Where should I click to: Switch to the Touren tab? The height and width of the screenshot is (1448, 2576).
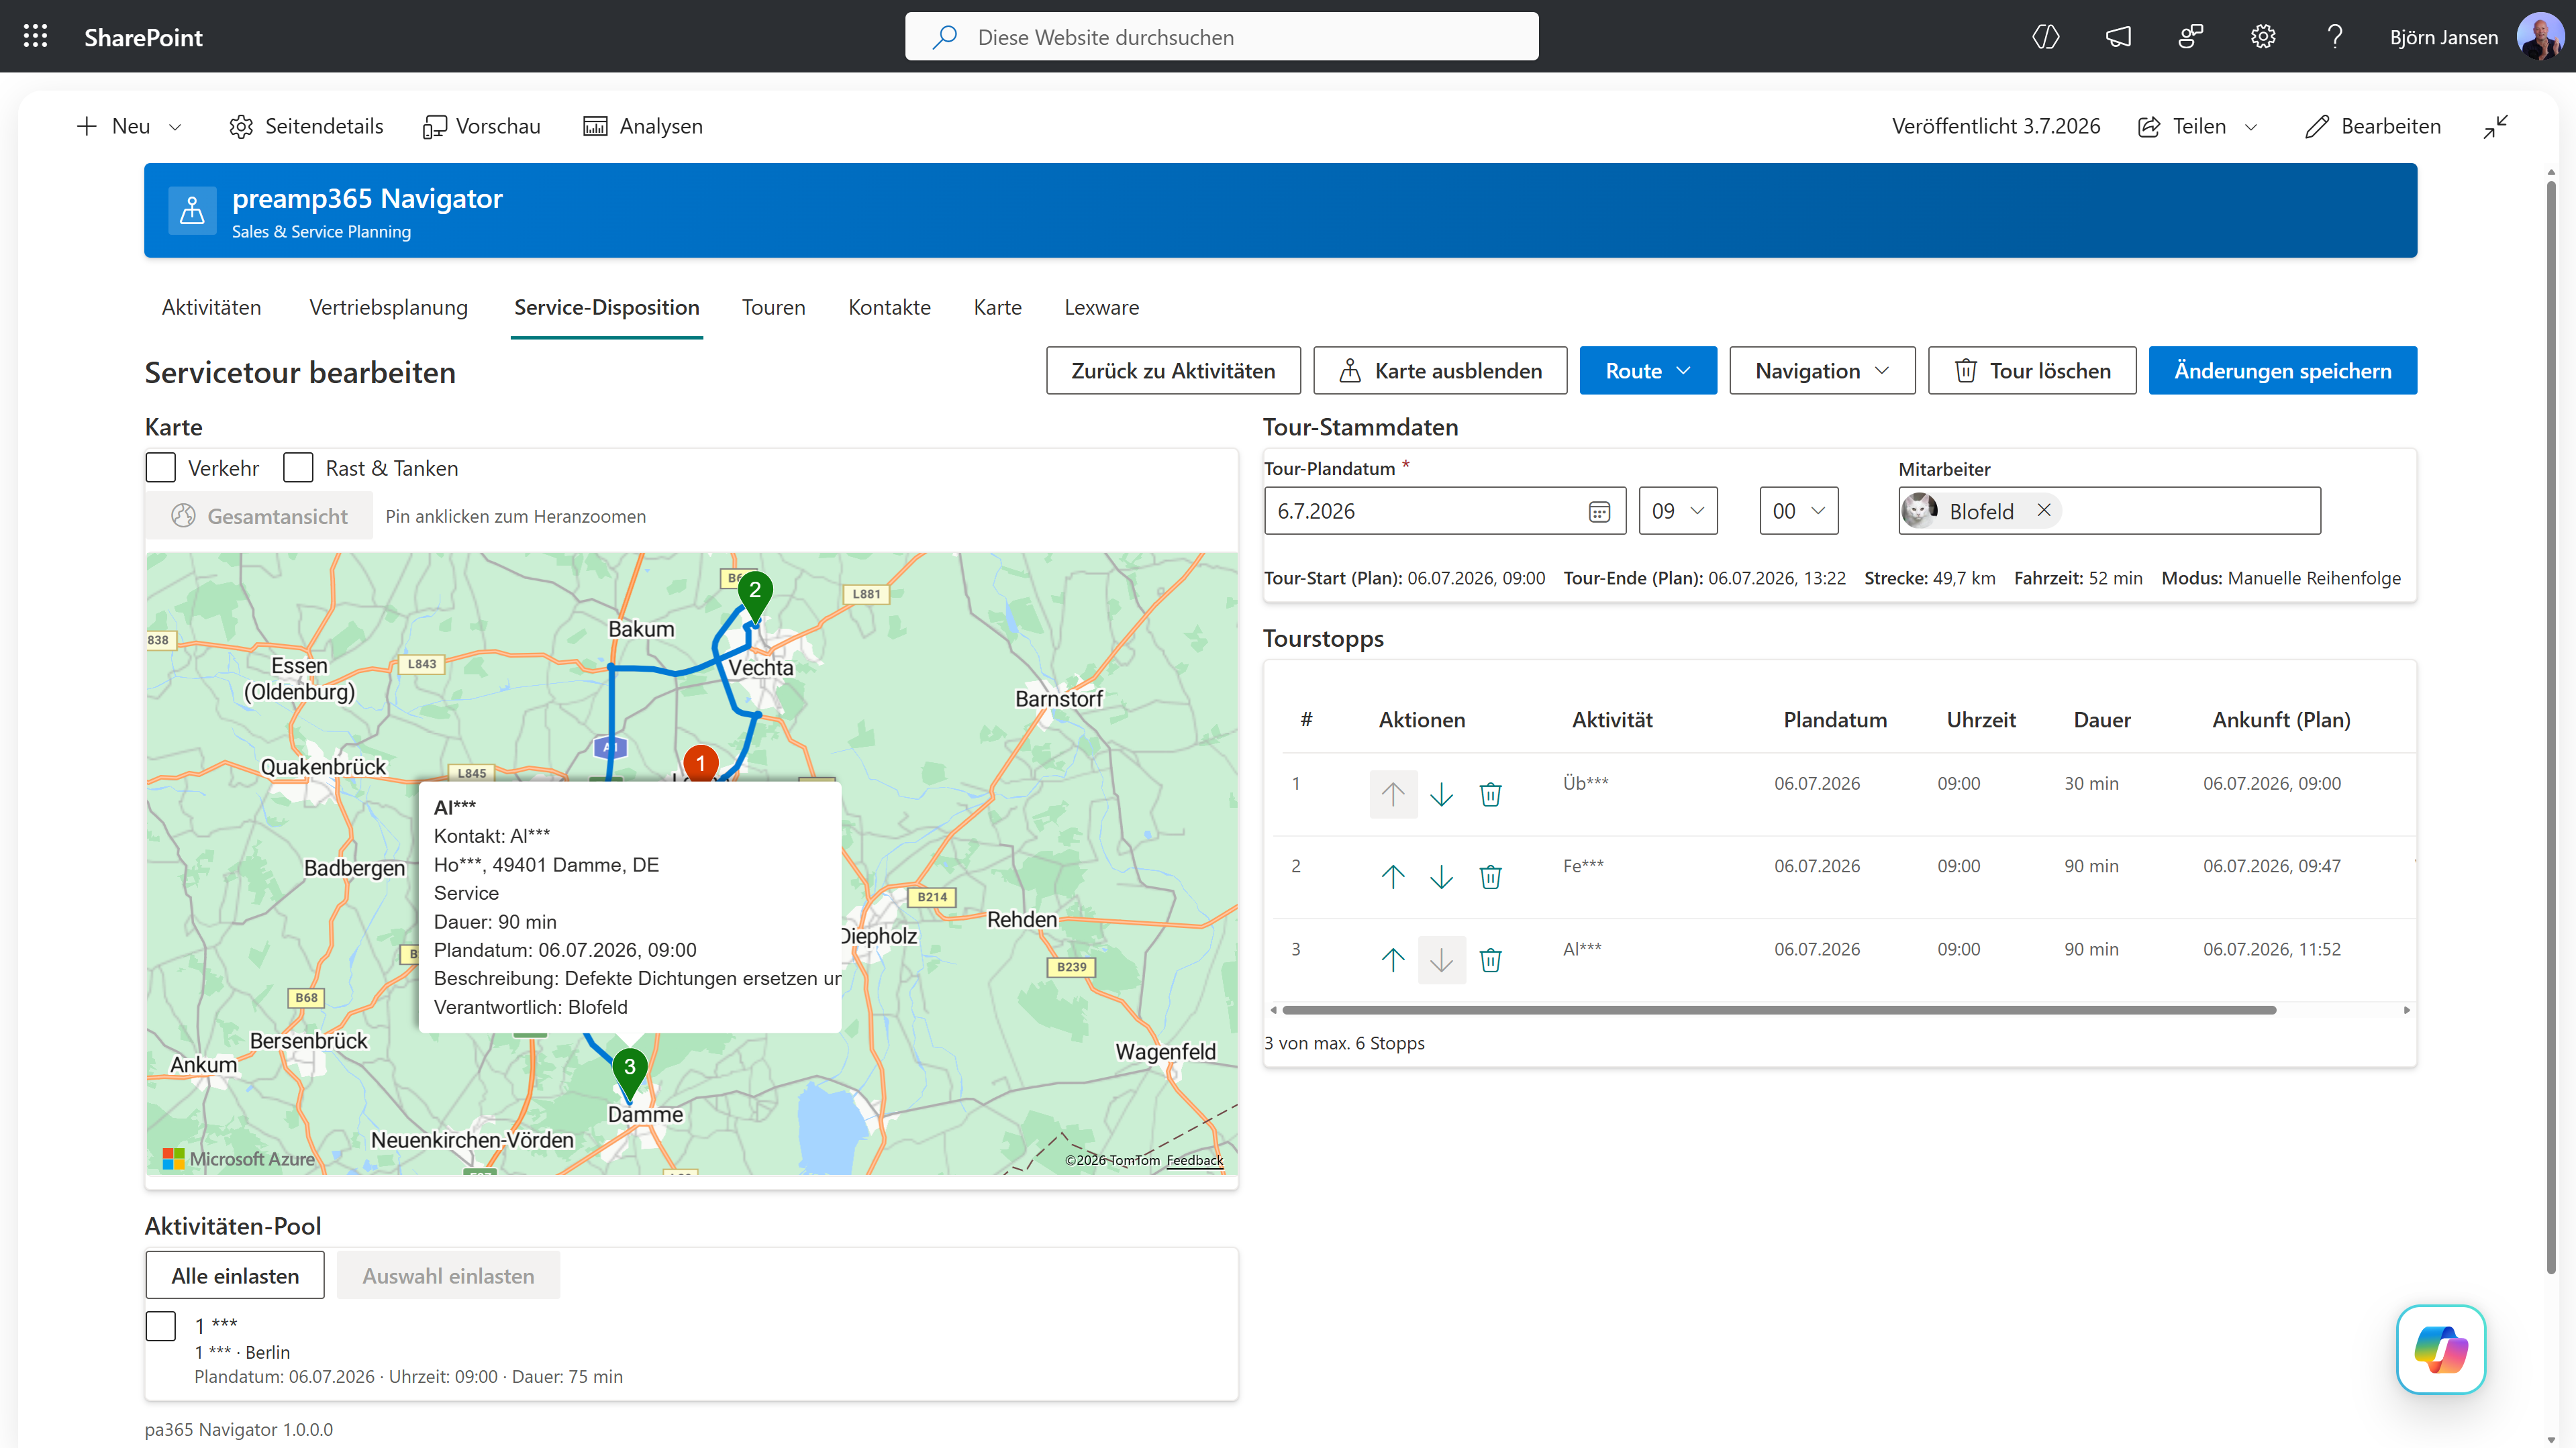[x=773, y=307]
